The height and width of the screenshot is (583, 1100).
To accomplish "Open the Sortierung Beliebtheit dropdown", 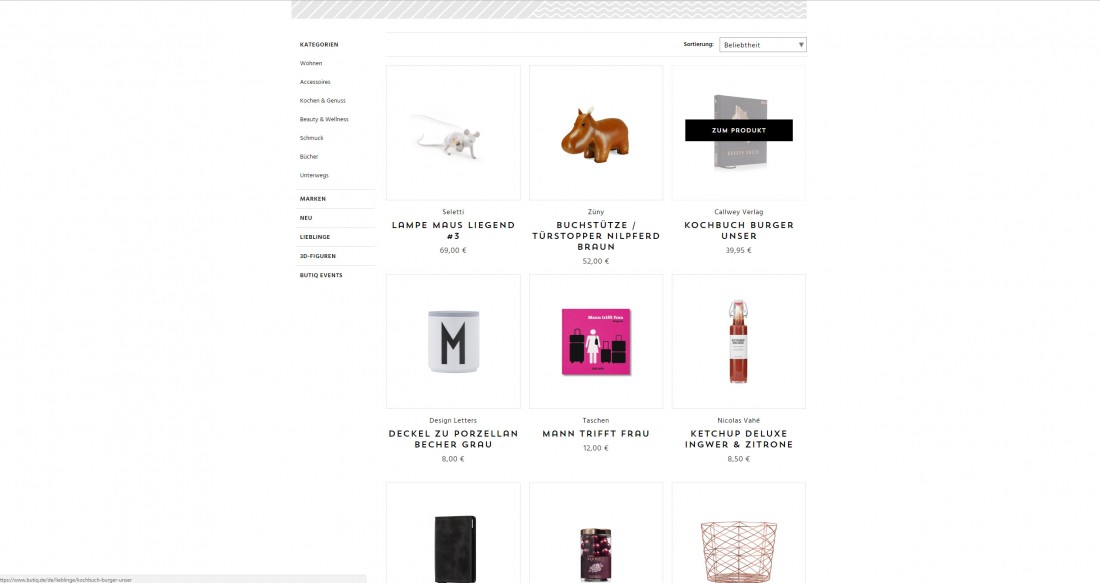I will (x=763, y=45).
